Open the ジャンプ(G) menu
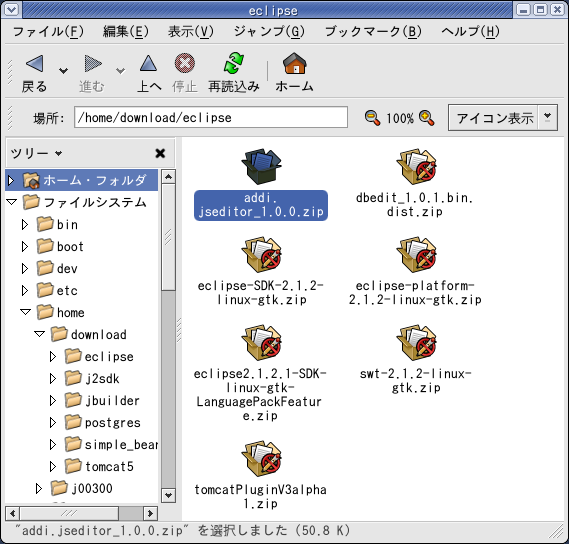The image size is (569, 544). point(269,32)
